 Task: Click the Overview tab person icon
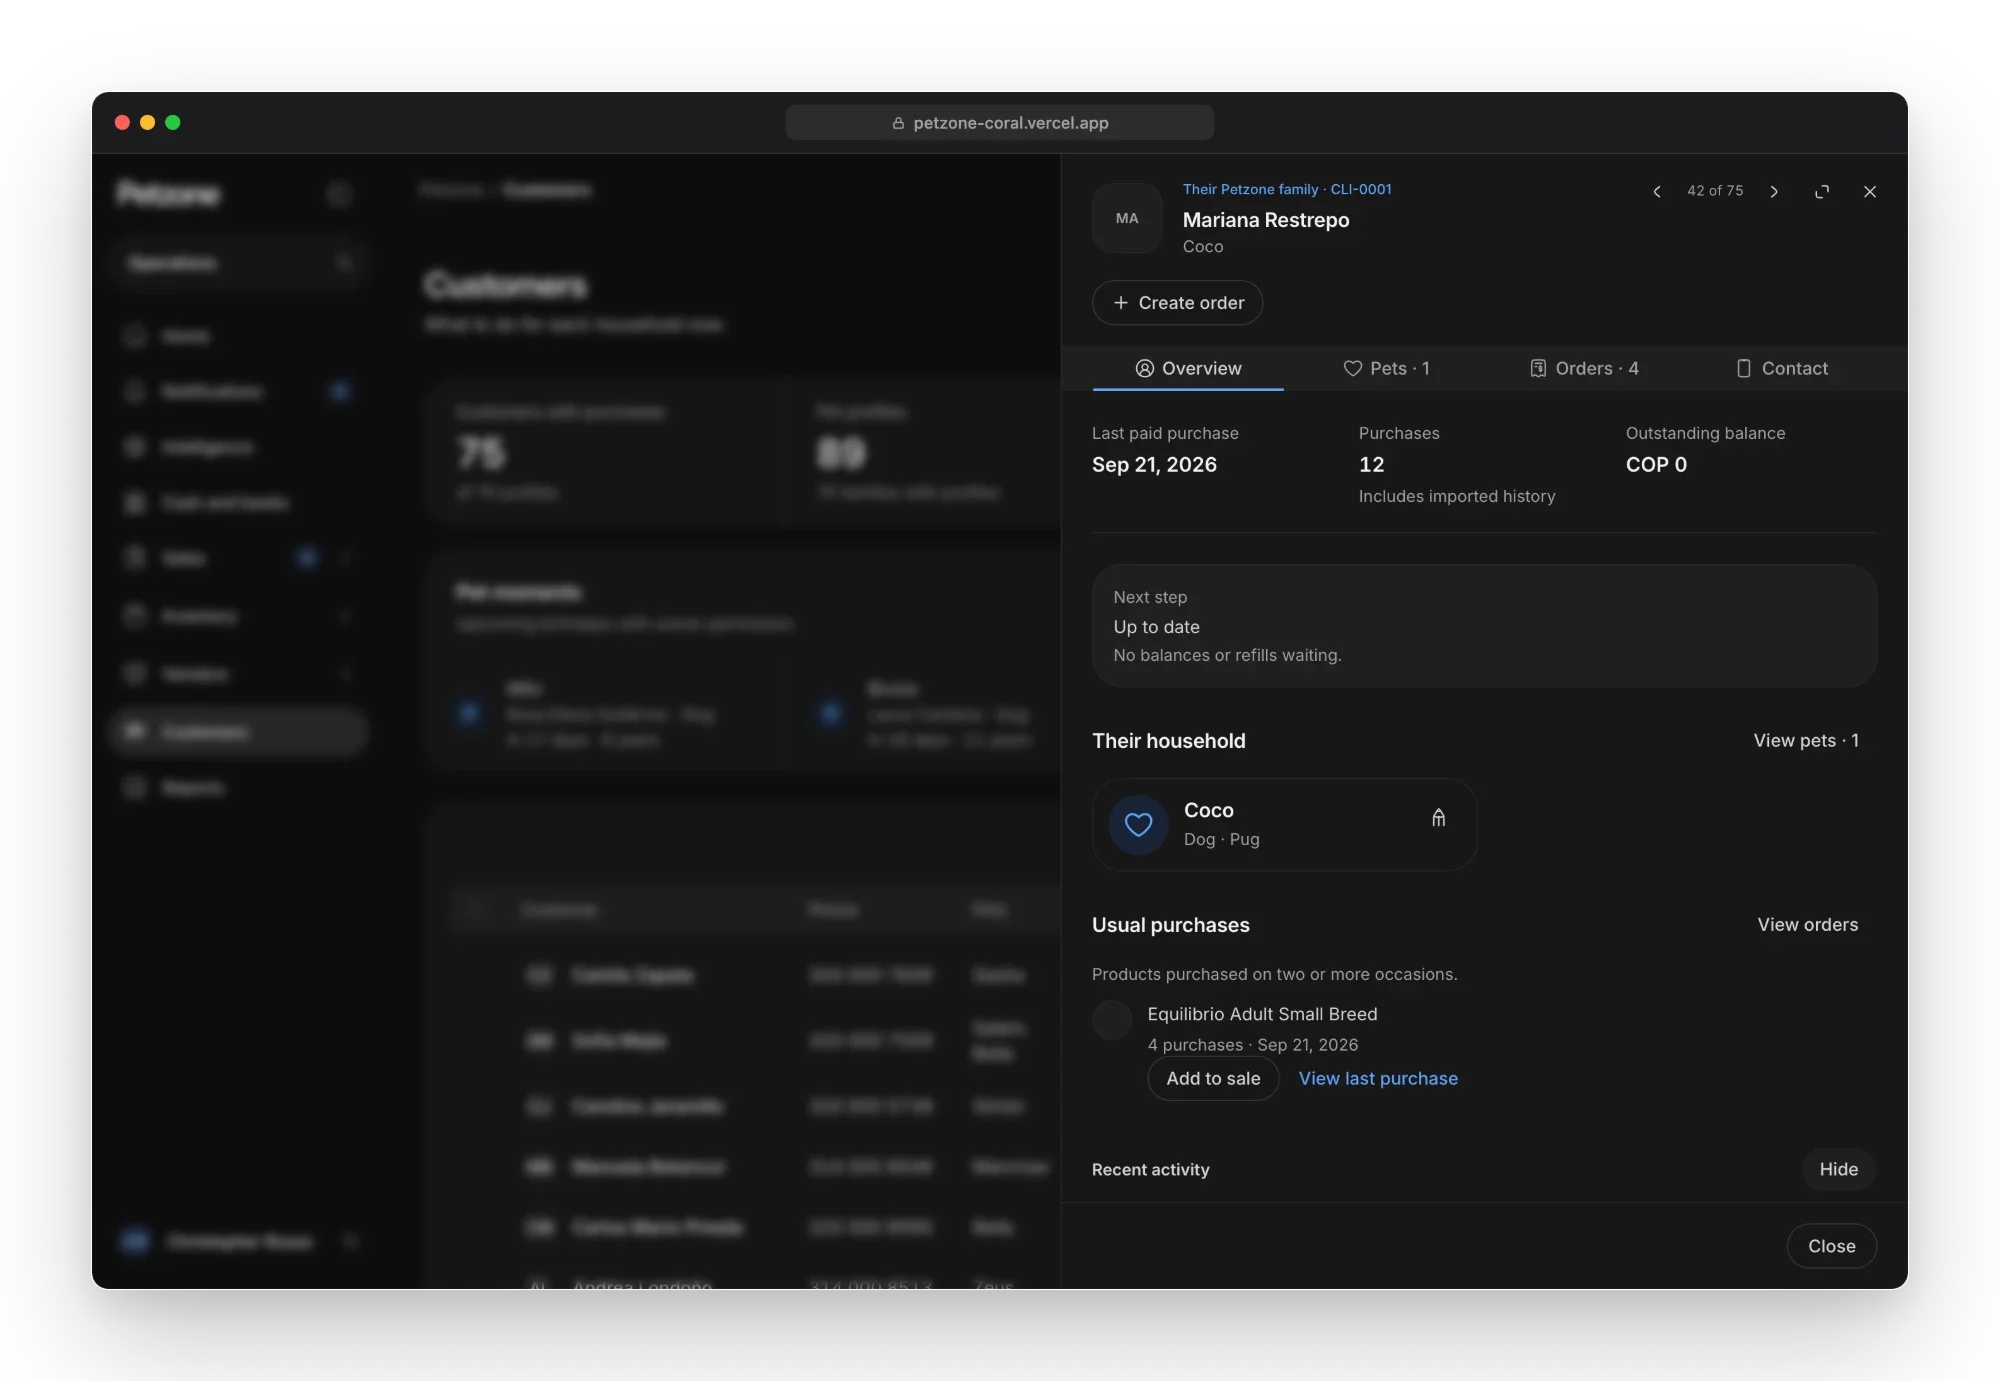[x=1145, y=368]
